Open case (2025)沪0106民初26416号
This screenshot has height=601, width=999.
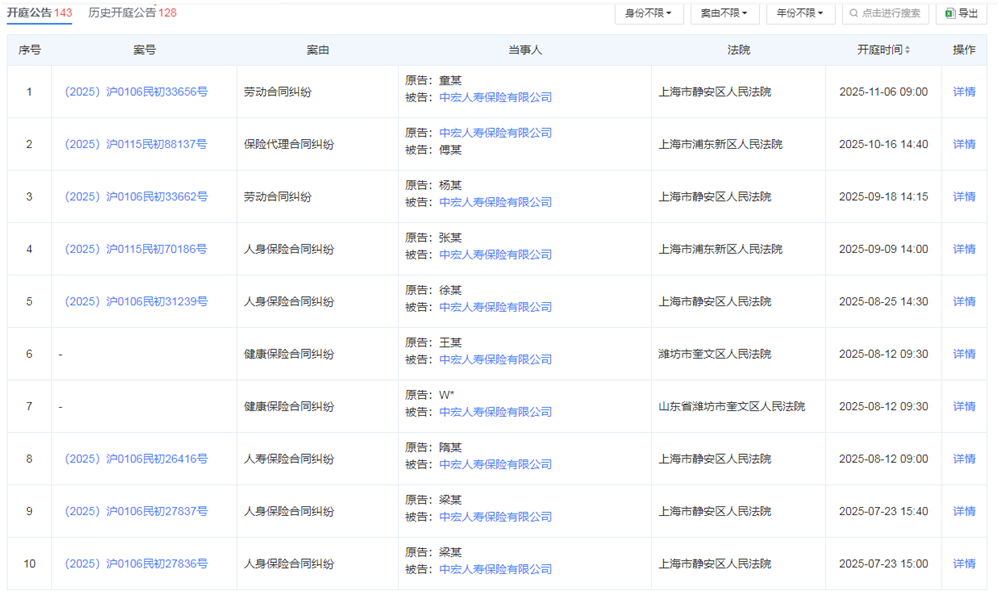click(x=136, y=459)
